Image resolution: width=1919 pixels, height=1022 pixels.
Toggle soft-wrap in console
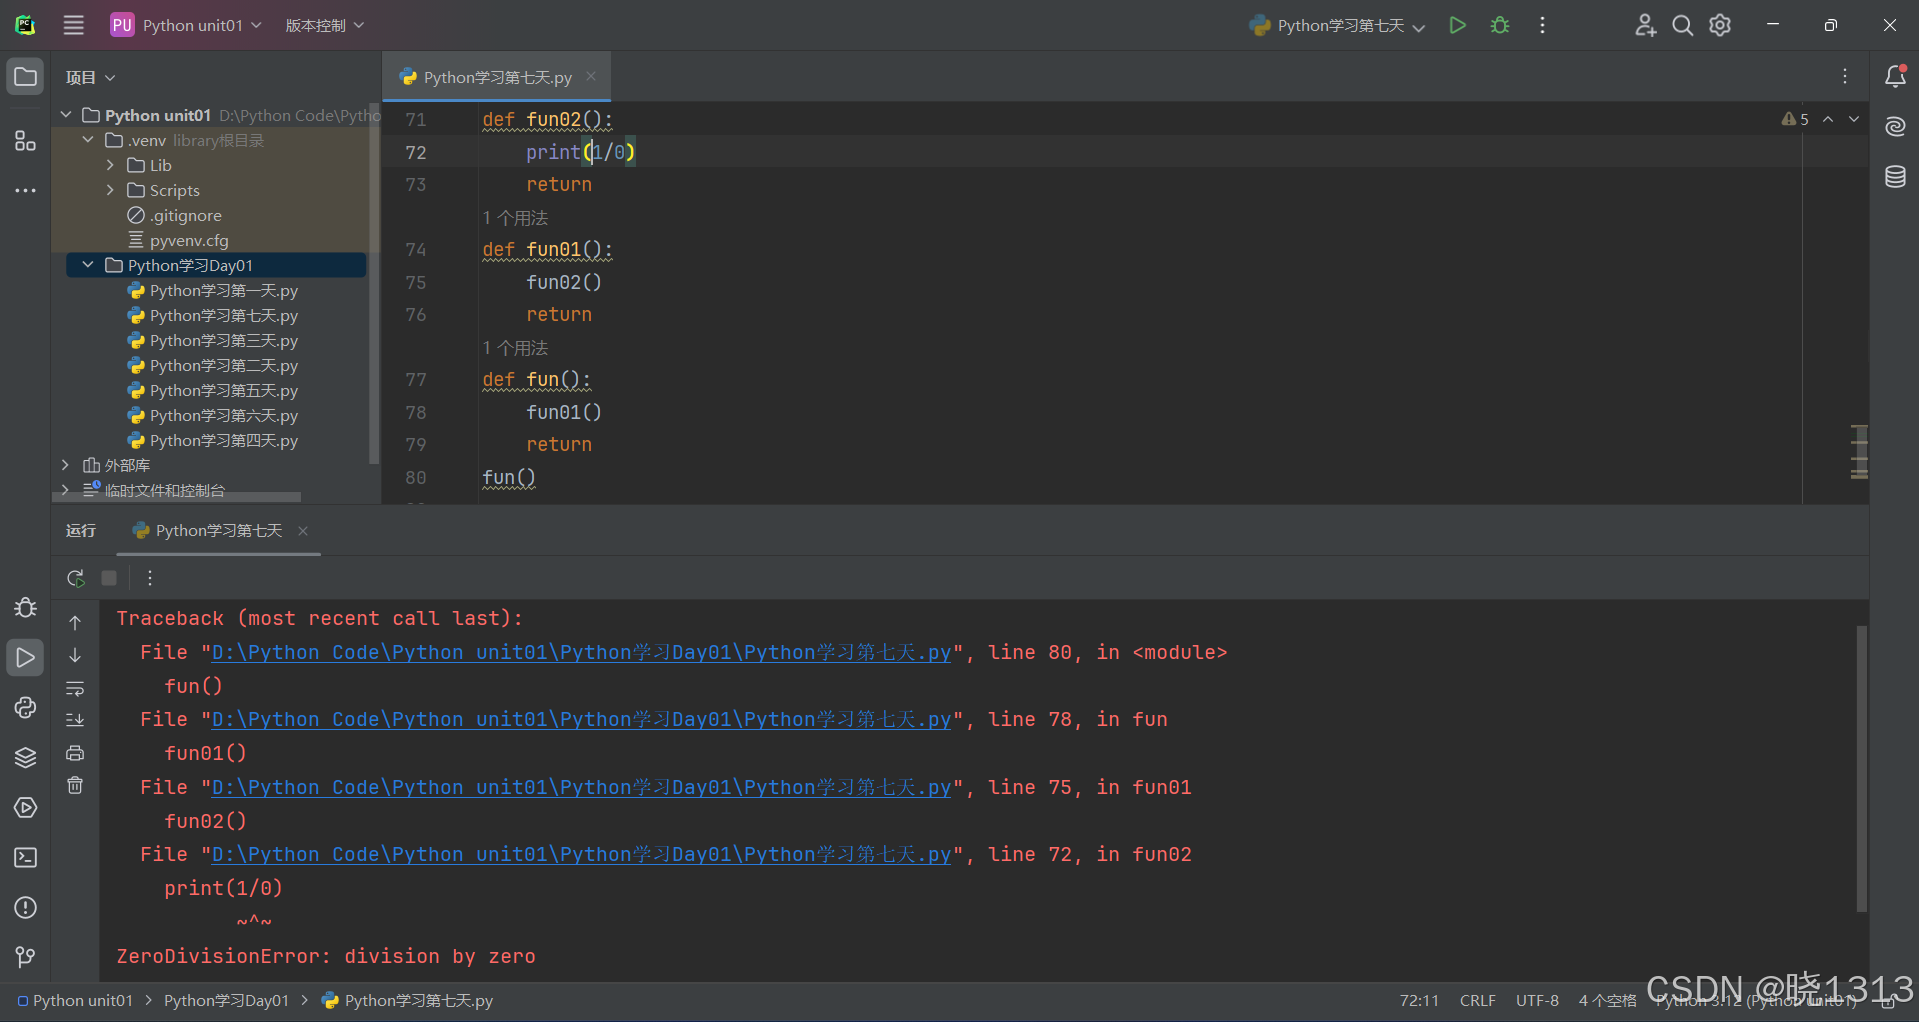75,688
